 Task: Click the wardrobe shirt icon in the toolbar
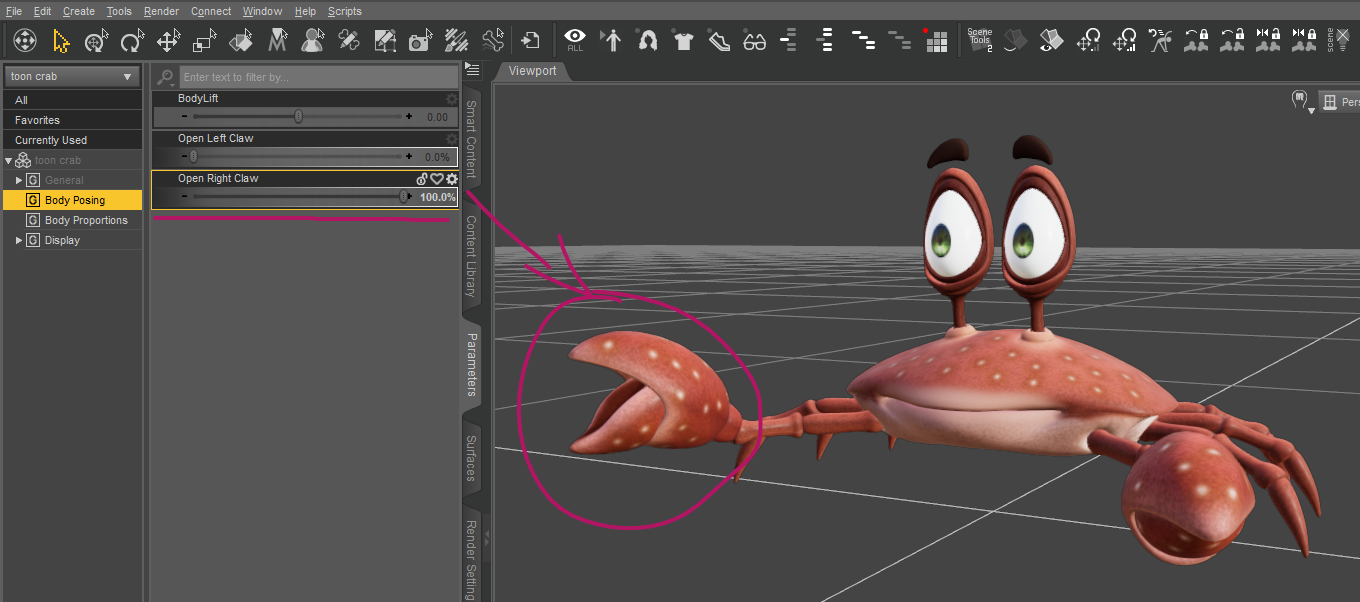684,40
